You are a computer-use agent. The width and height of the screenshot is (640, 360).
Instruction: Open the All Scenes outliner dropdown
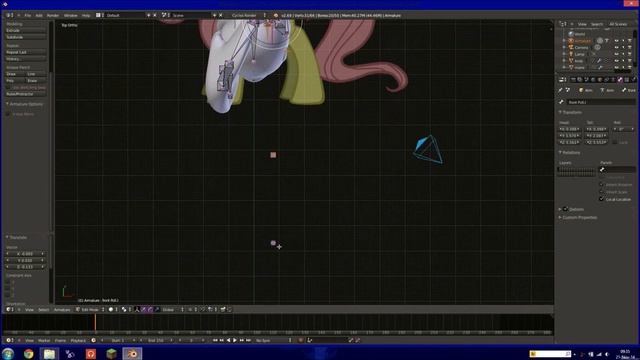pos(620,24)
